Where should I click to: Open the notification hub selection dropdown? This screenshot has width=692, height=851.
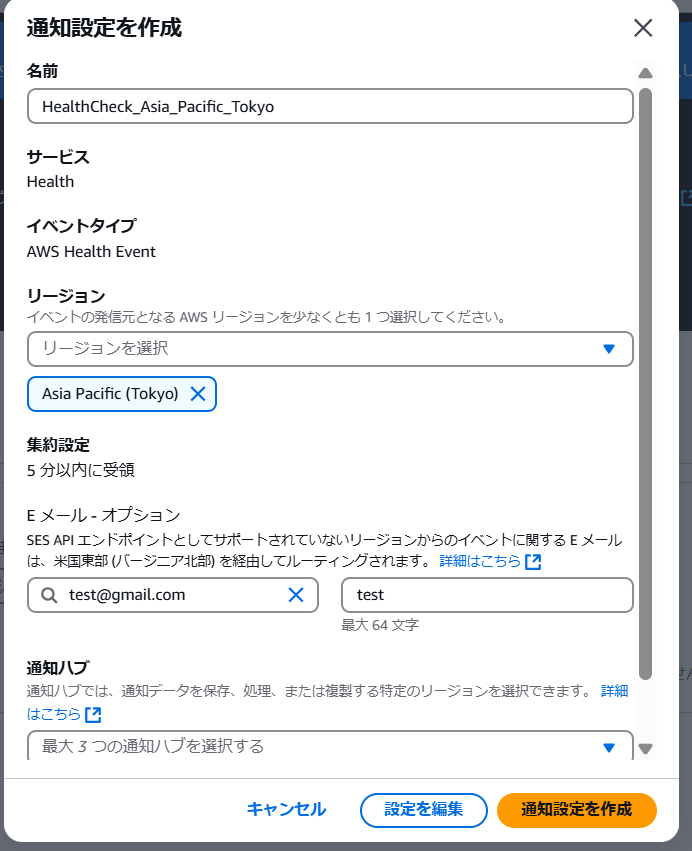pyautogui.click(x=330, y=746)
